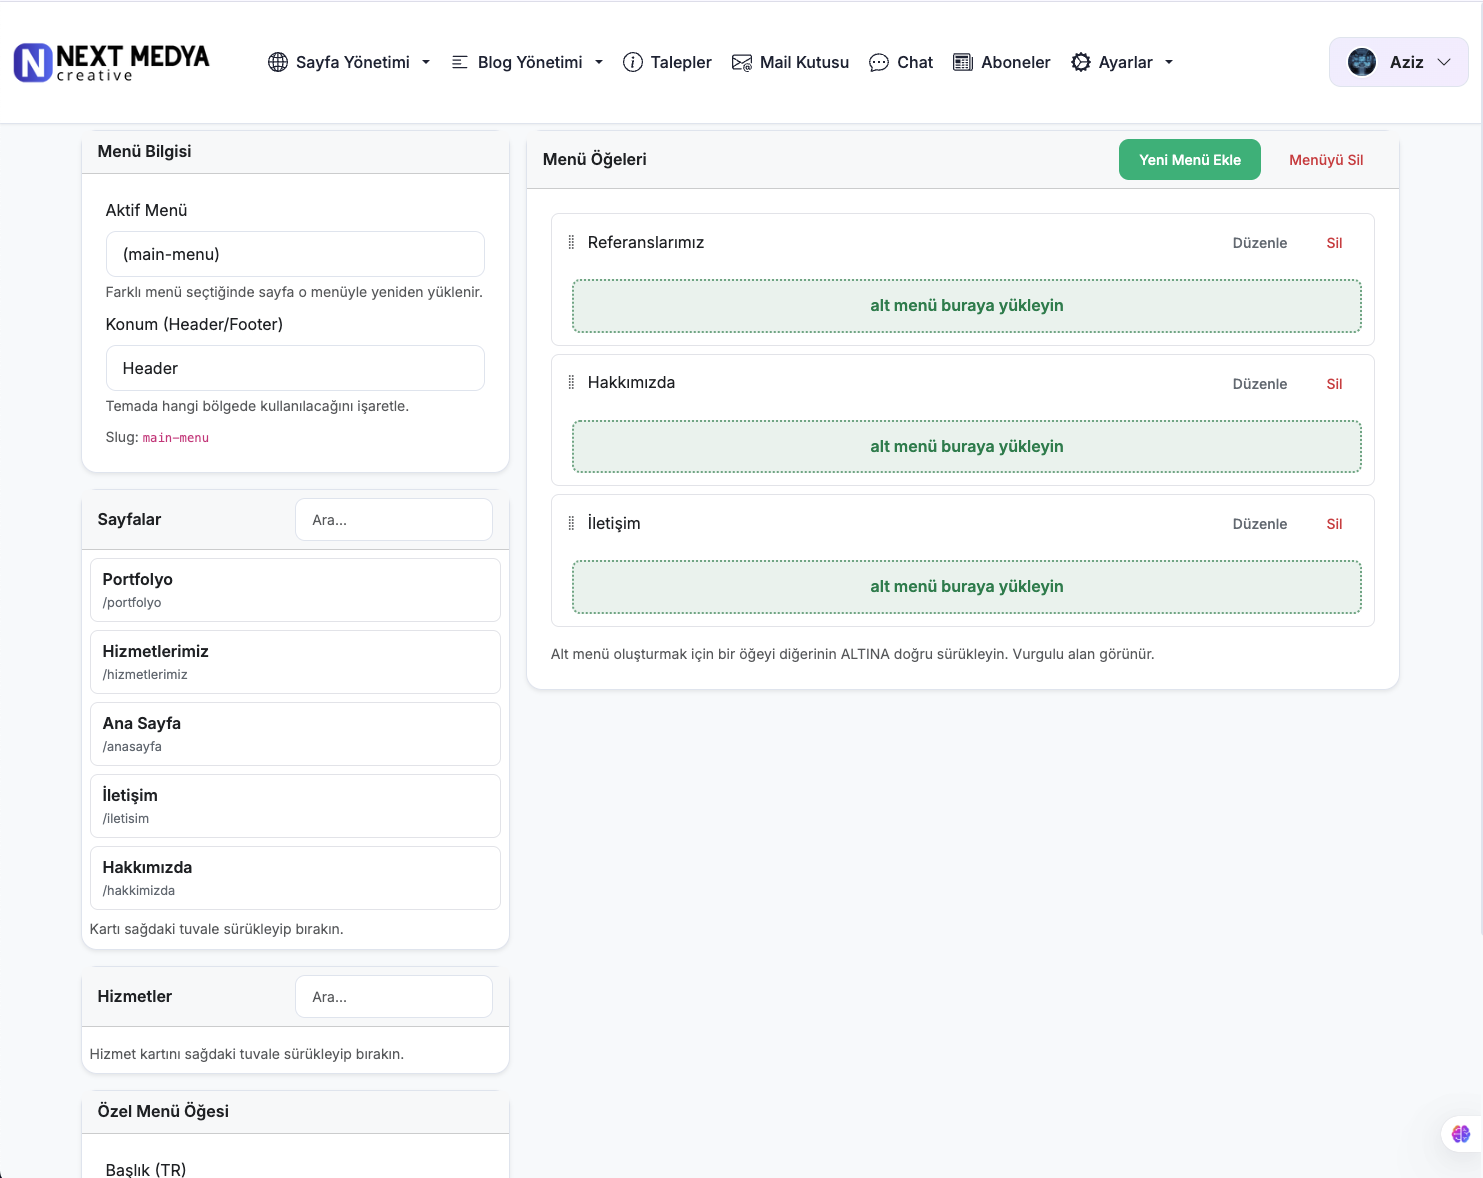Click the drag handle next to İletişim
The height and width of the screenshot is (1178, 1483).
coord(571,523)
